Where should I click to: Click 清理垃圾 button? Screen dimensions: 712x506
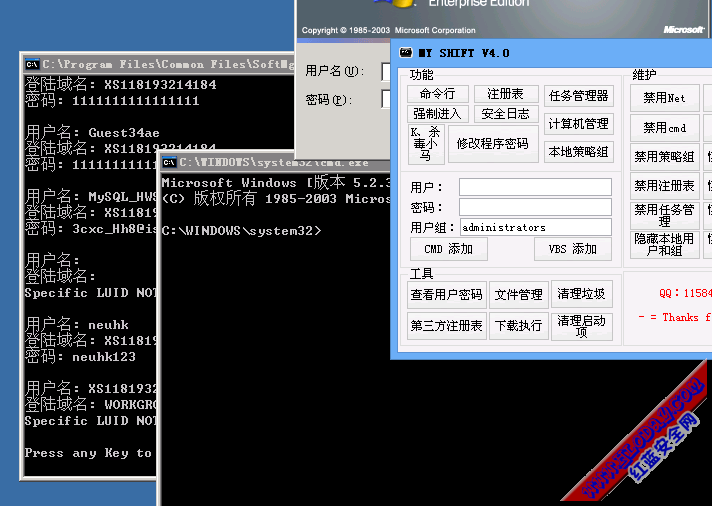click(x=582, y=294)
